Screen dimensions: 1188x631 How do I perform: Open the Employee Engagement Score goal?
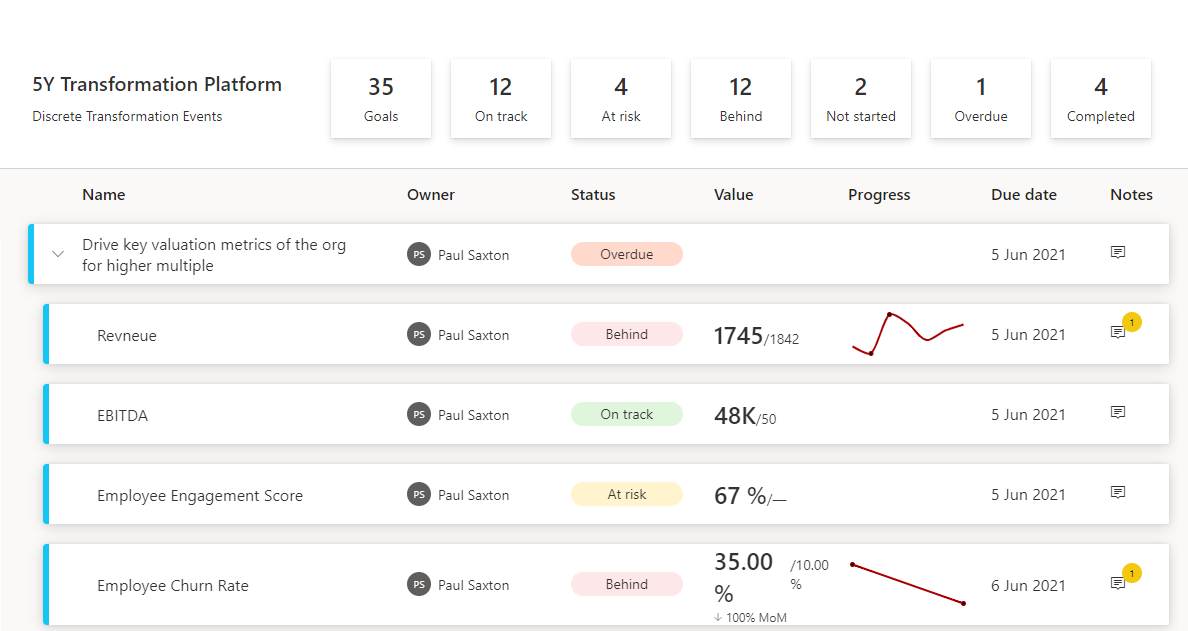[200, 495]
